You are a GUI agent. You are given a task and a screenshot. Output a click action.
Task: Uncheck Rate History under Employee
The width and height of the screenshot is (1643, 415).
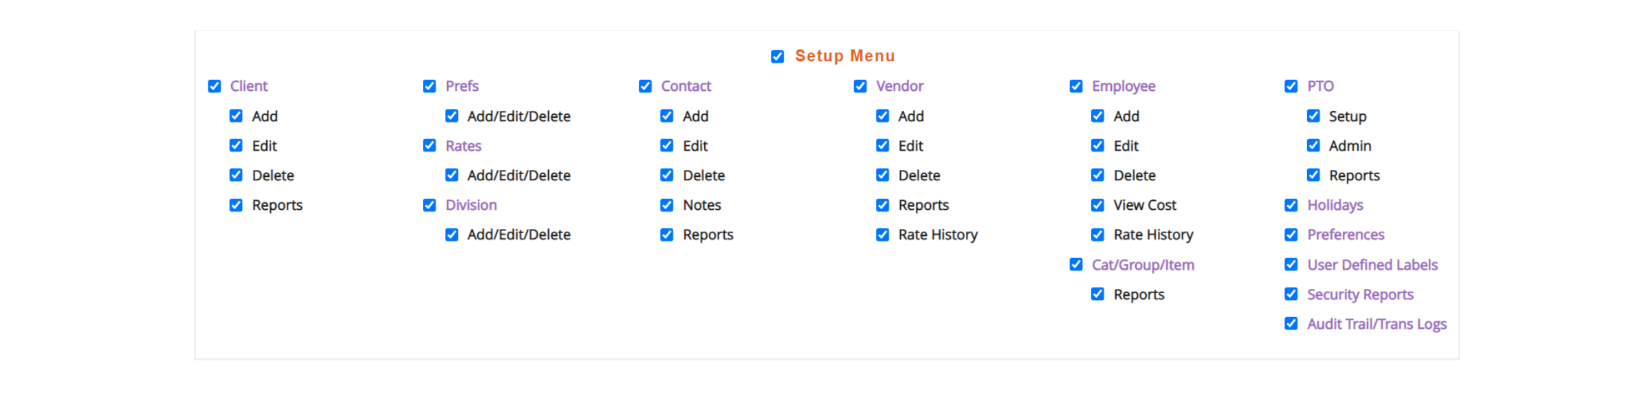[x=1098, y=234]
